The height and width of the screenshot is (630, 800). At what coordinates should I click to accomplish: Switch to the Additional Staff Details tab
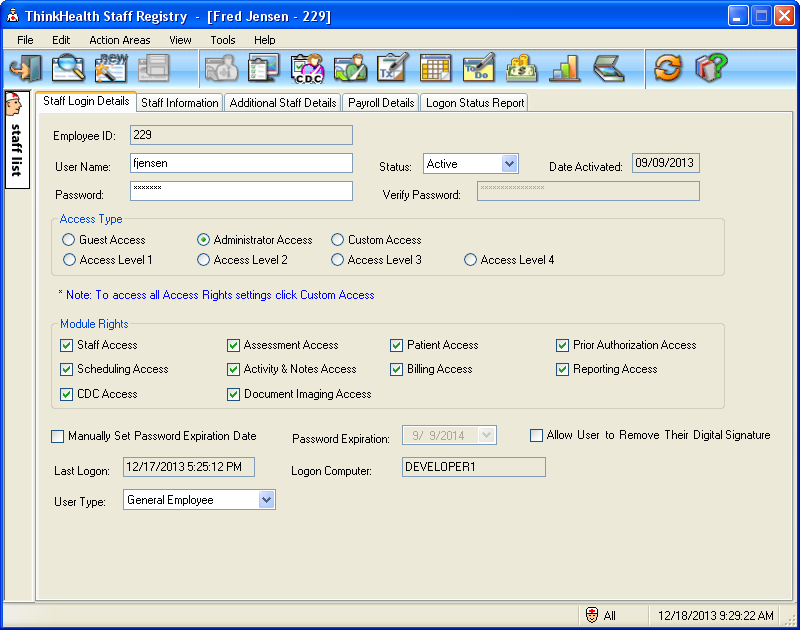tap(283, 103)
